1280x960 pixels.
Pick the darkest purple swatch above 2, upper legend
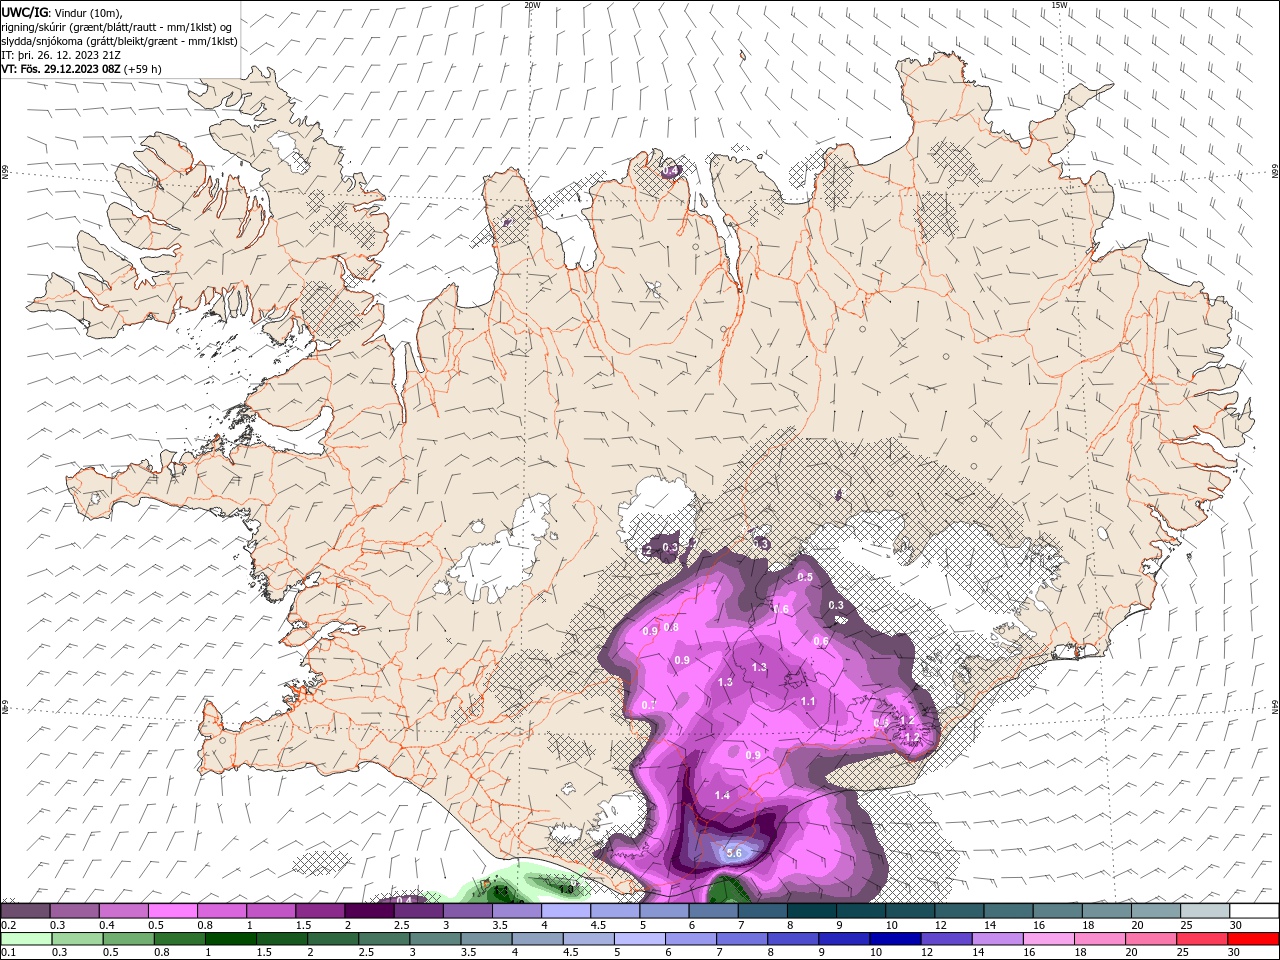click(369, 911)
